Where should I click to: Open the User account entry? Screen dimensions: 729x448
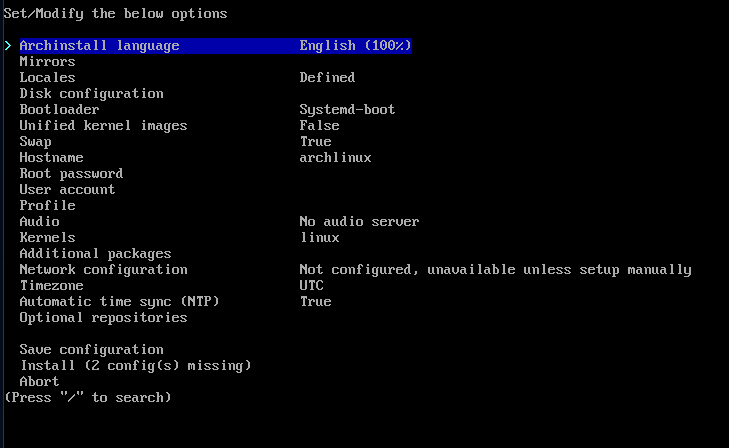tap(67, 190)
